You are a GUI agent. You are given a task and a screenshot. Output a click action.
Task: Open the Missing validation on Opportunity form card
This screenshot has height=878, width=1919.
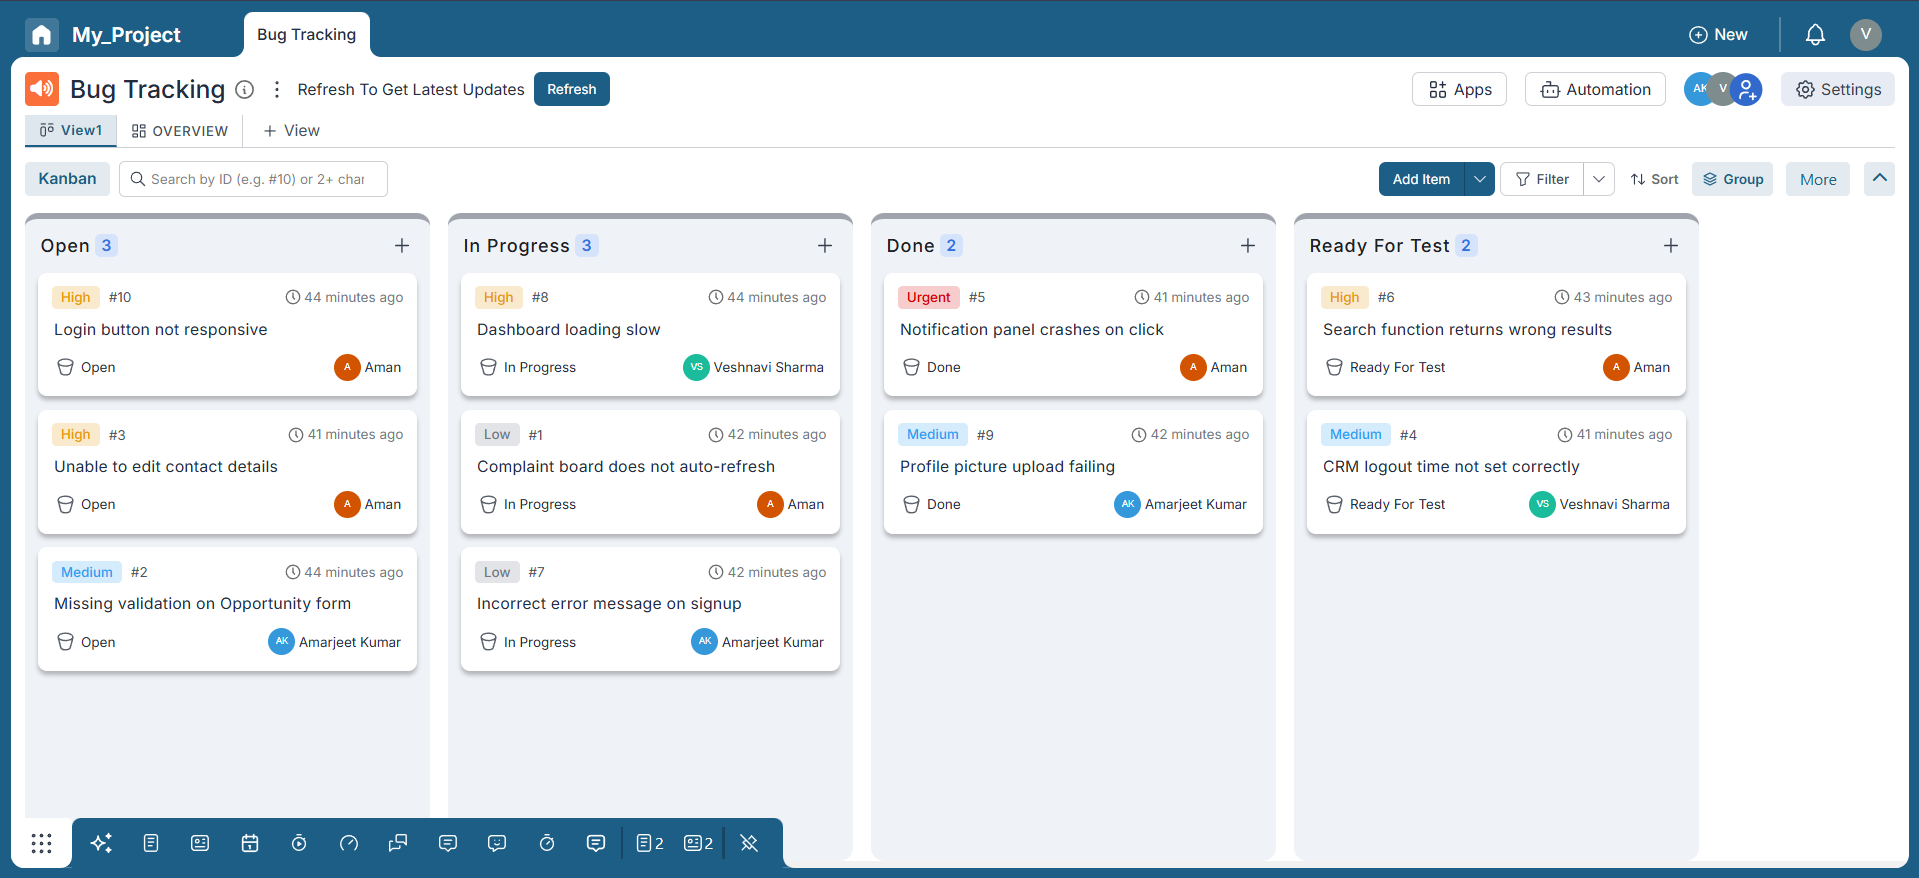(x=227, y=609)
